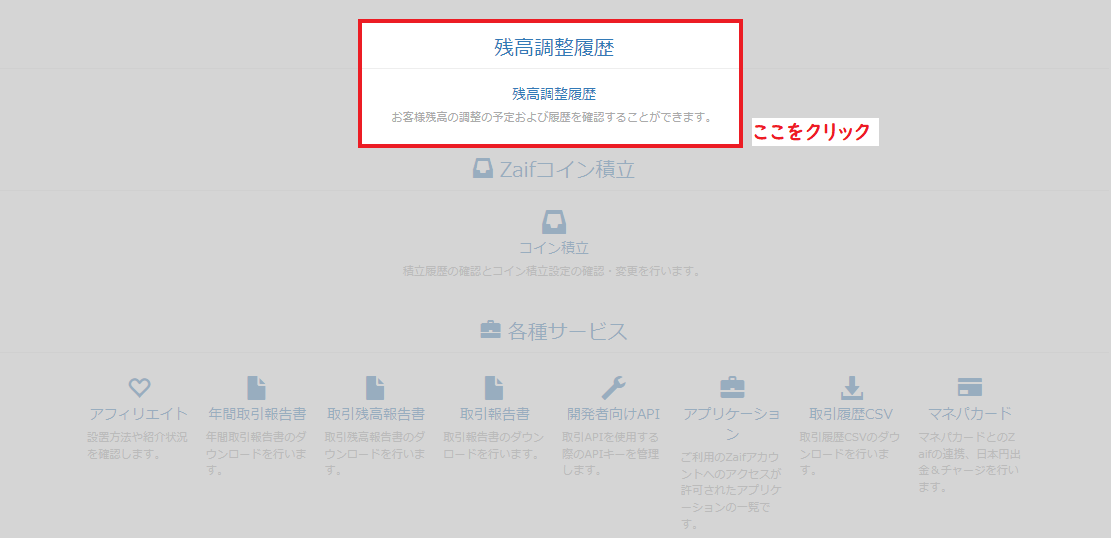Click the credit card icon above マネパカード
This screenshot has width=1111, height=538.
pyautogui.click(x=969, y=387)
